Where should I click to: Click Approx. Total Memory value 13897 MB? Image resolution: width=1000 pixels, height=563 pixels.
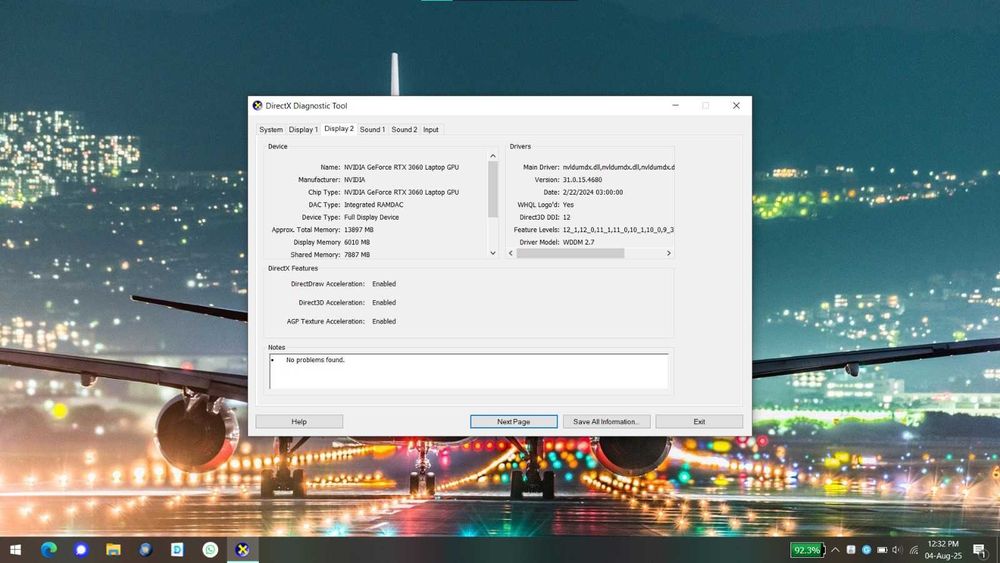pos(358,230)
